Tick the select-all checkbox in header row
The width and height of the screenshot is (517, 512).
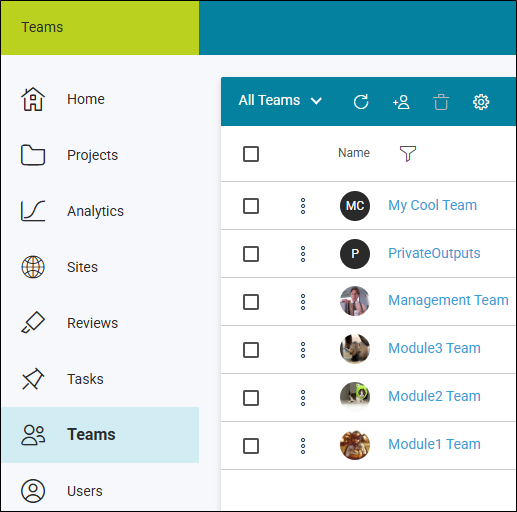pos(251,154)
